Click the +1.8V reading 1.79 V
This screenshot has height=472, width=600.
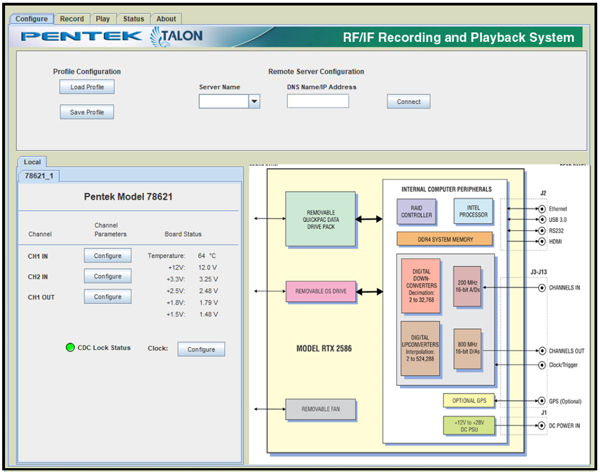click(x=208, y=302)
